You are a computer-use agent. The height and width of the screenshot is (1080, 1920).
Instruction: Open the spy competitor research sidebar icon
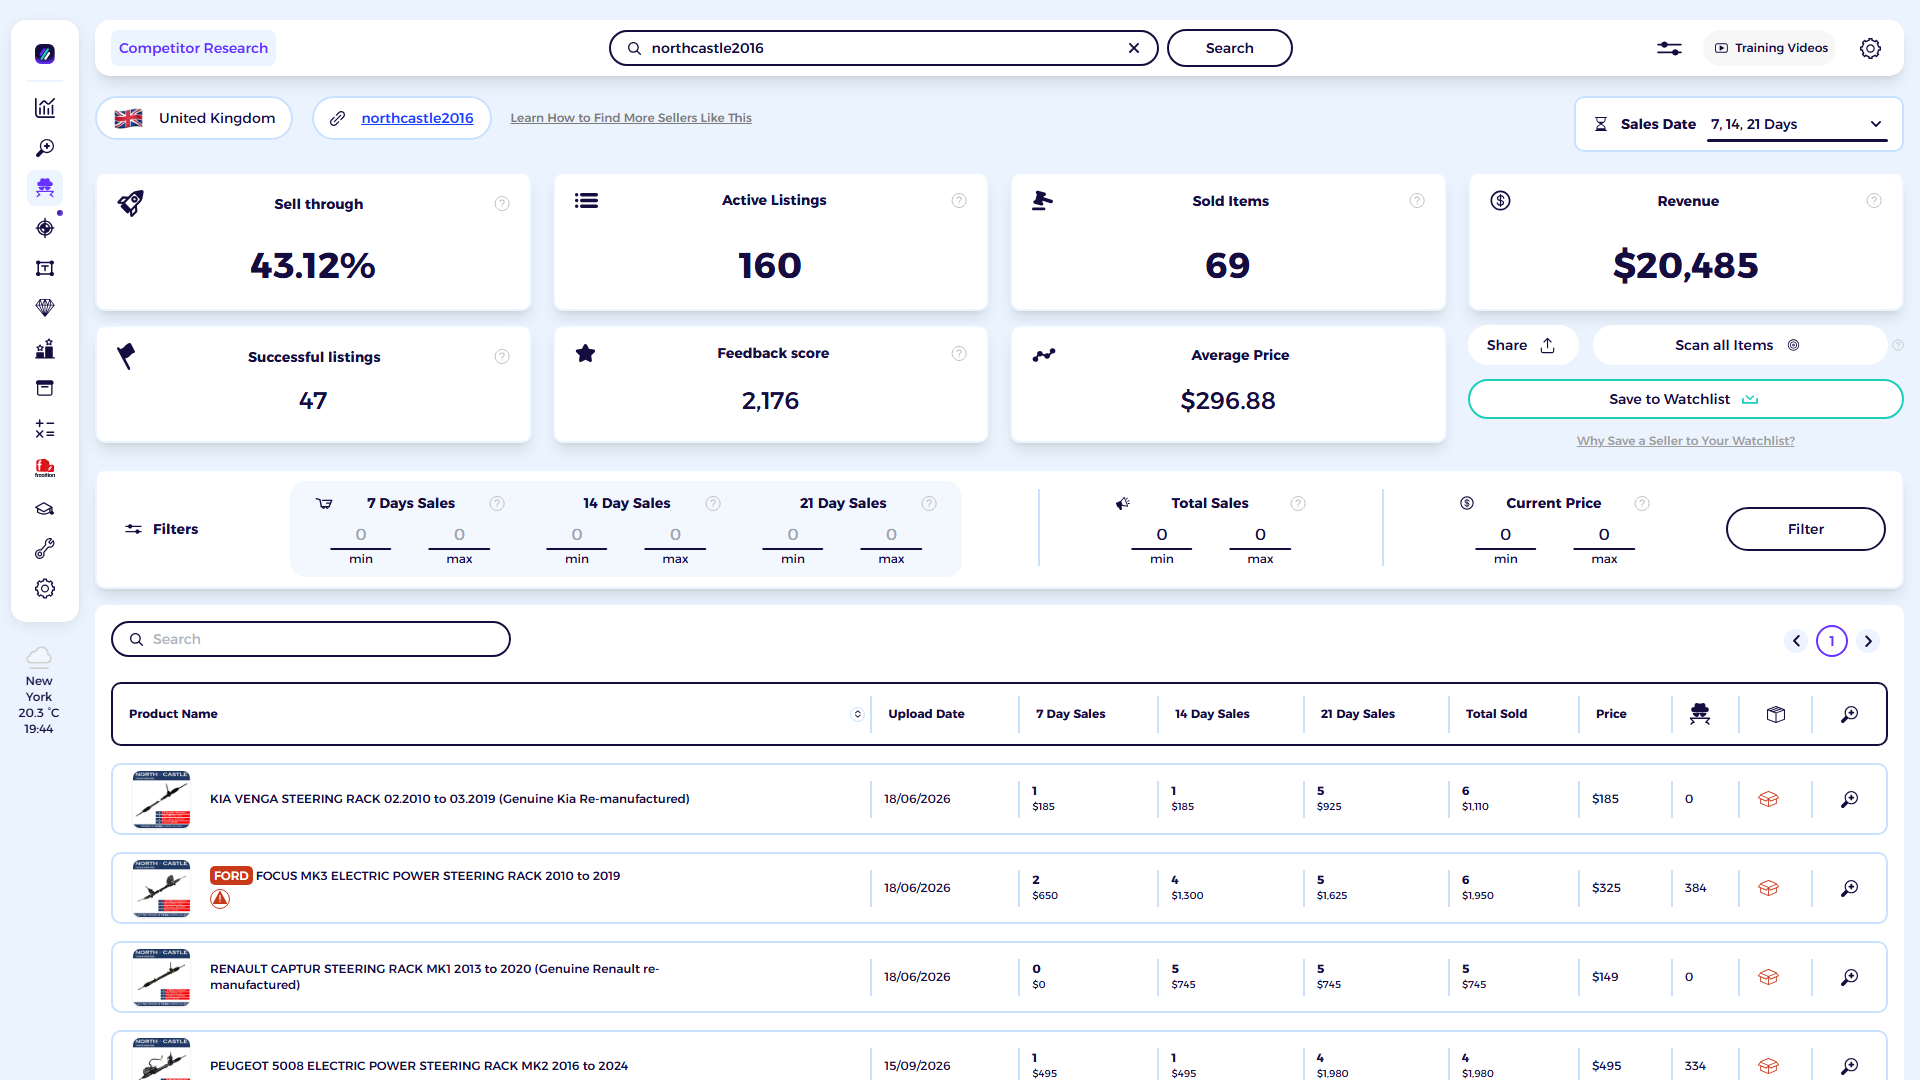click(45, 188)
